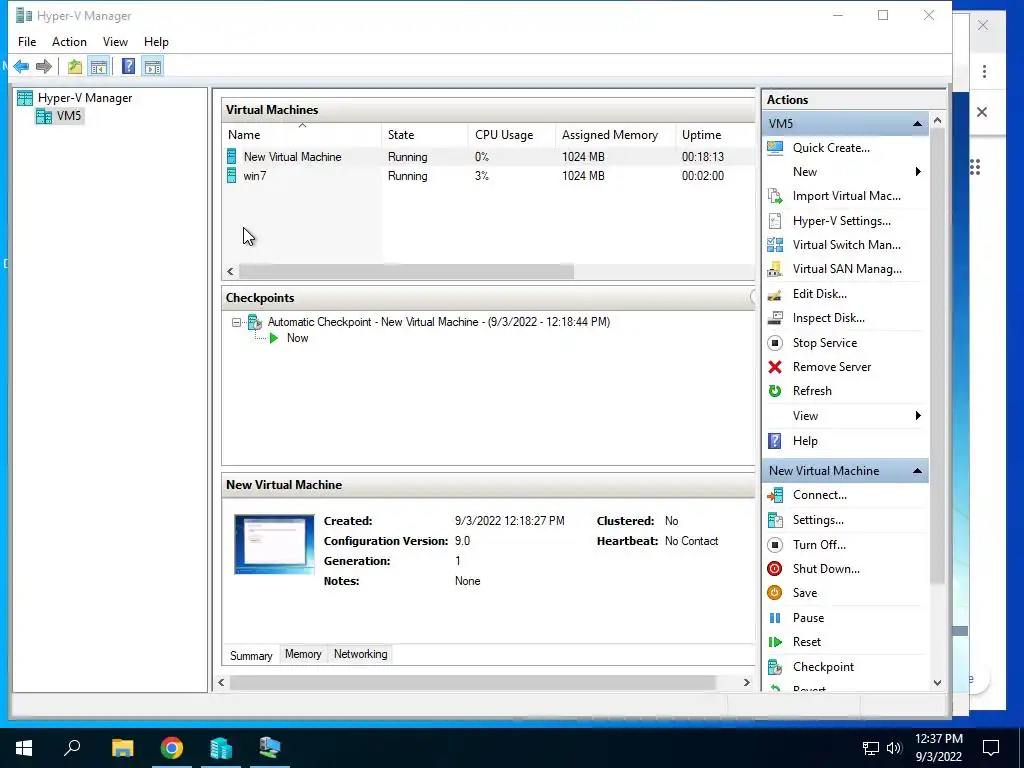The image size is (1024, 768).
Task: Click the Virtual Machines horizontal scrollbar
Action: (x=406, y=271)
